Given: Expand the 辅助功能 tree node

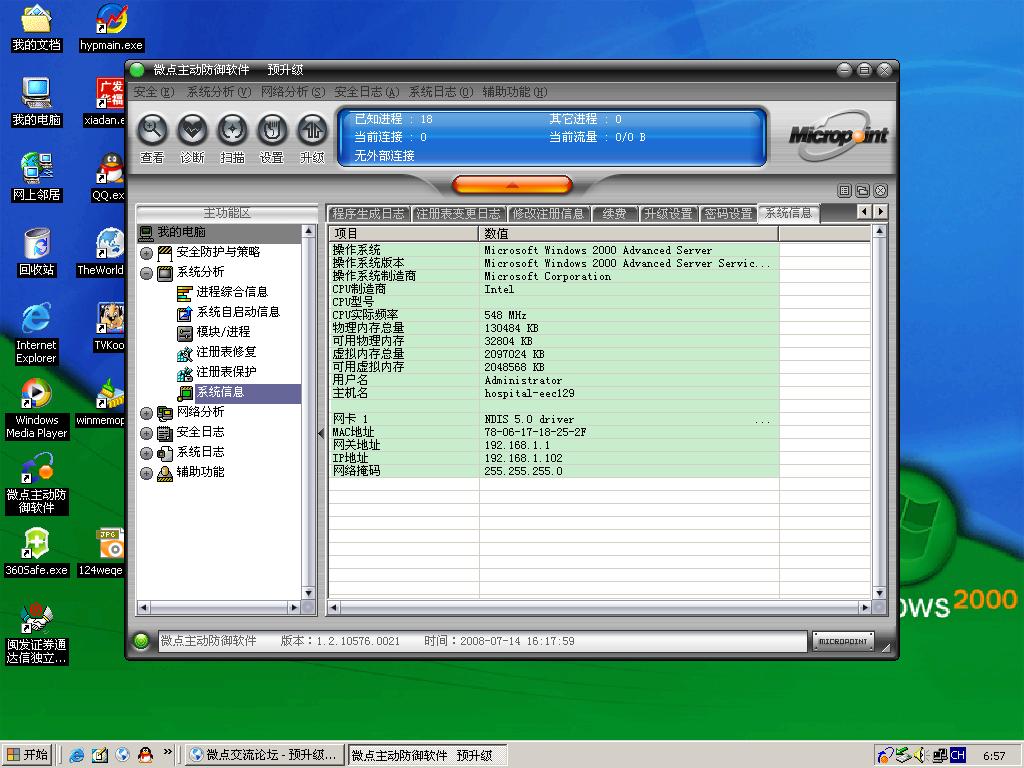Looking at the screenshot, I should coord(146,473).
